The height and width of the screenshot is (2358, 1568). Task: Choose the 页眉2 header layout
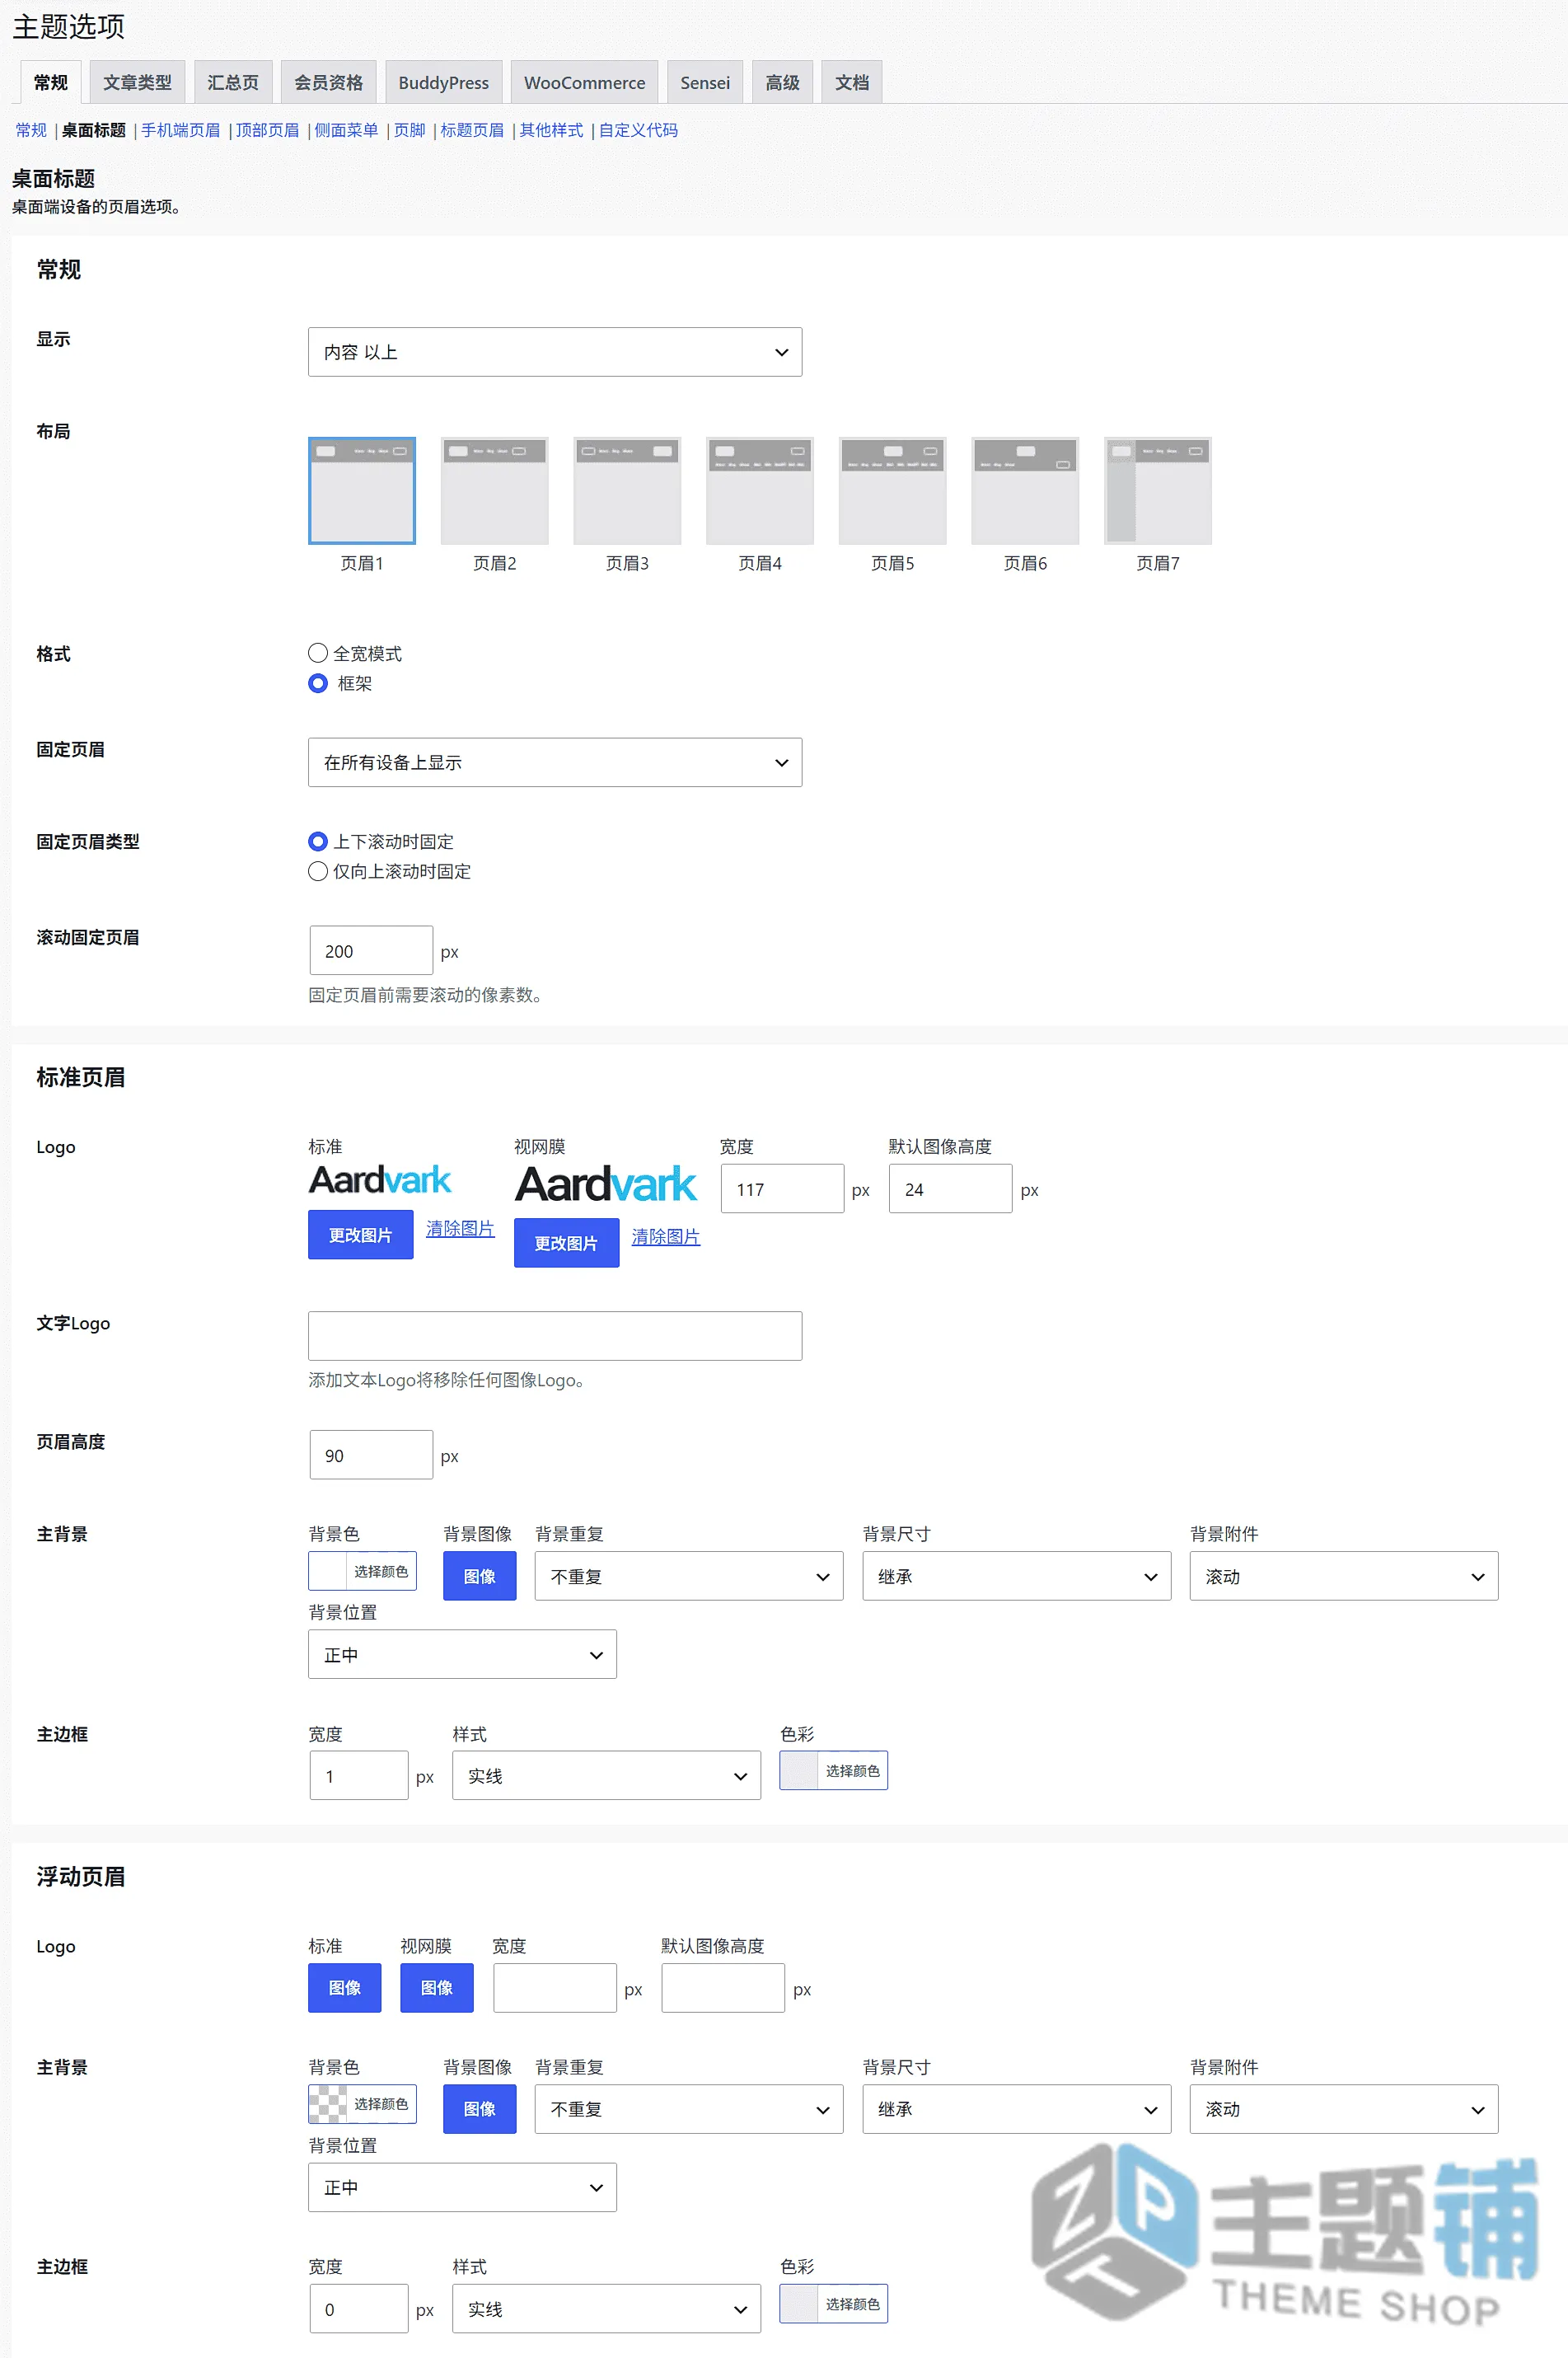pos(495,490)
